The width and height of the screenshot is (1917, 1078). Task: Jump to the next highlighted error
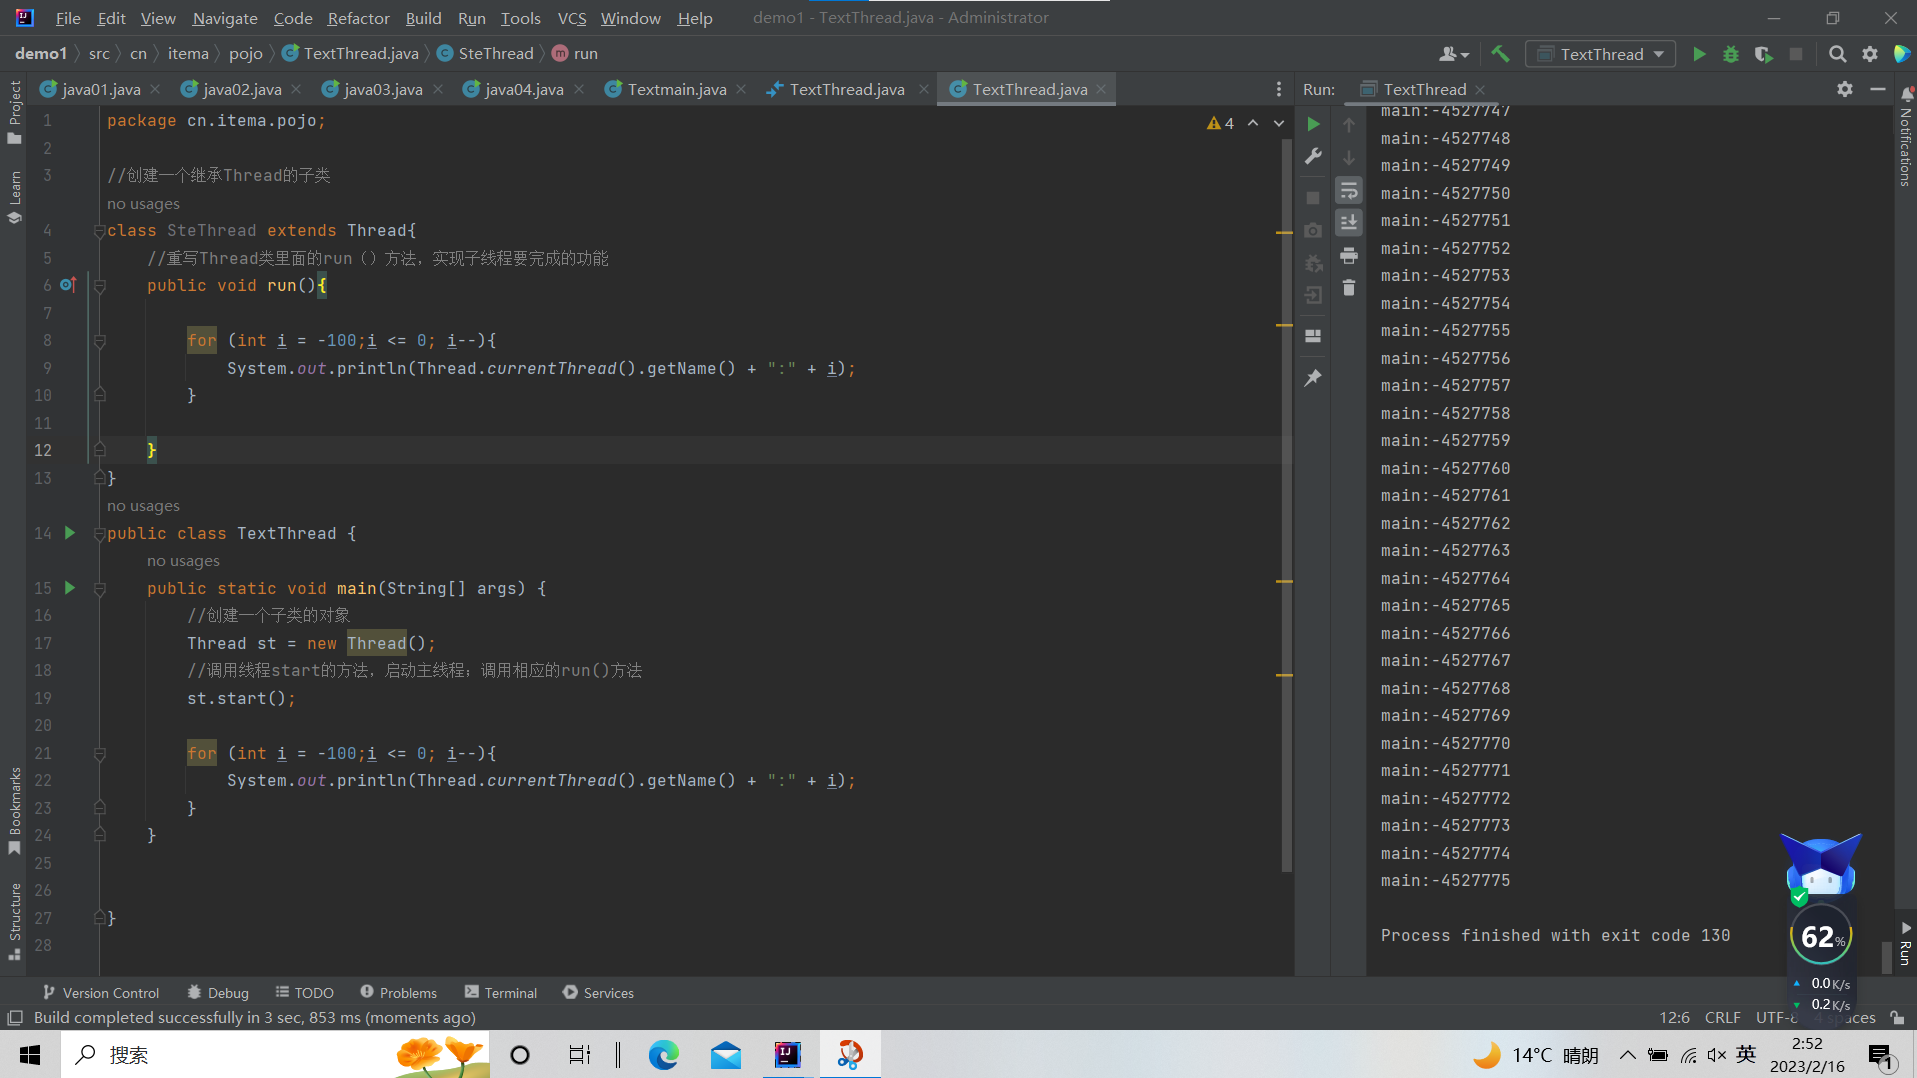coord(1279,123)
